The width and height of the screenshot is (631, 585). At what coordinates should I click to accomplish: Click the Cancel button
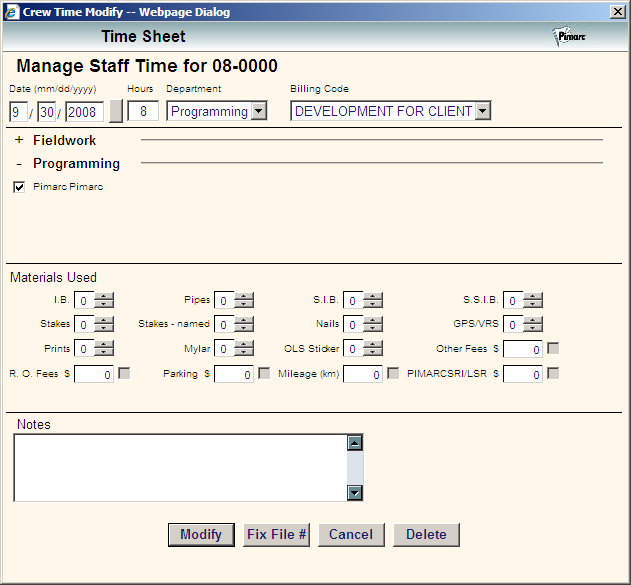[351, 535]
